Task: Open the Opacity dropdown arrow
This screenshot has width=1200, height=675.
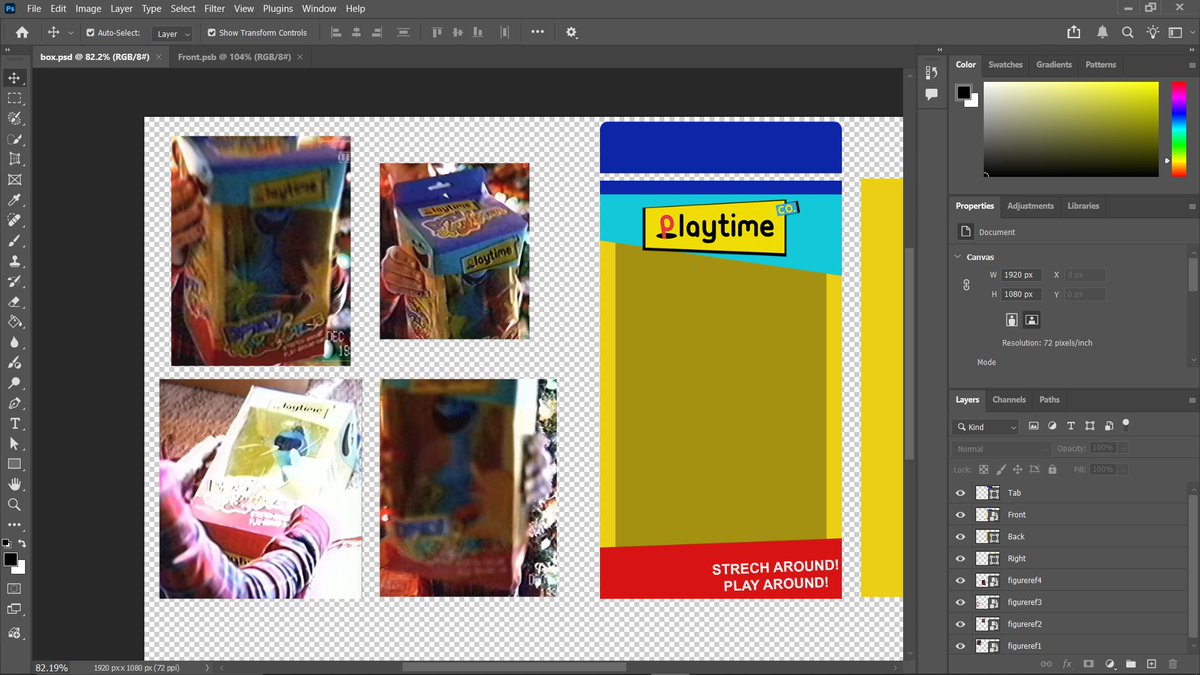Action: pos(1123,448)
